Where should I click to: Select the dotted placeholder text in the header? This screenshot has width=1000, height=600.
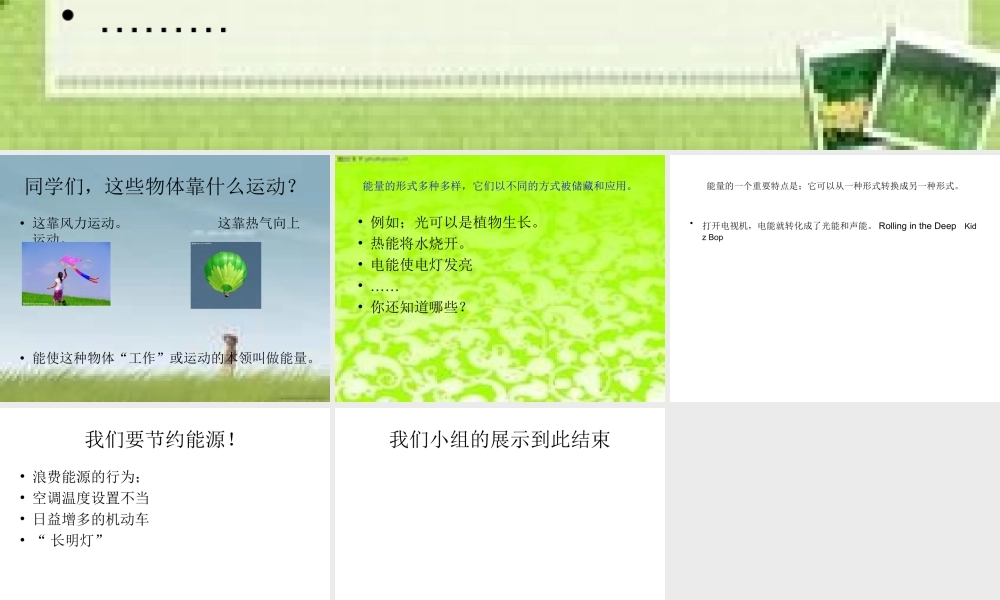163,28
